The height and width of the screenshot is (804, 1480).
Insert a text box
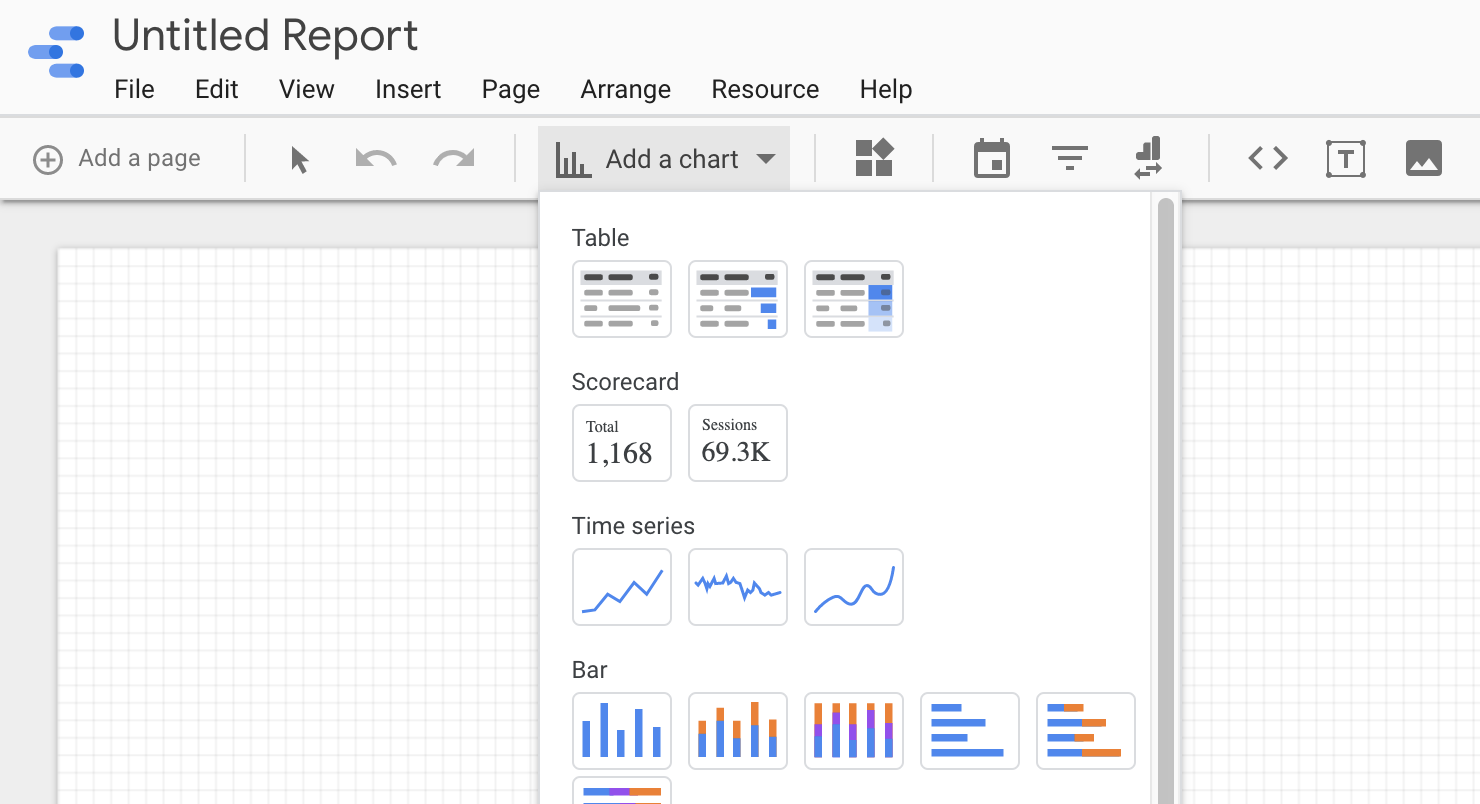(x=1345, y=159)
